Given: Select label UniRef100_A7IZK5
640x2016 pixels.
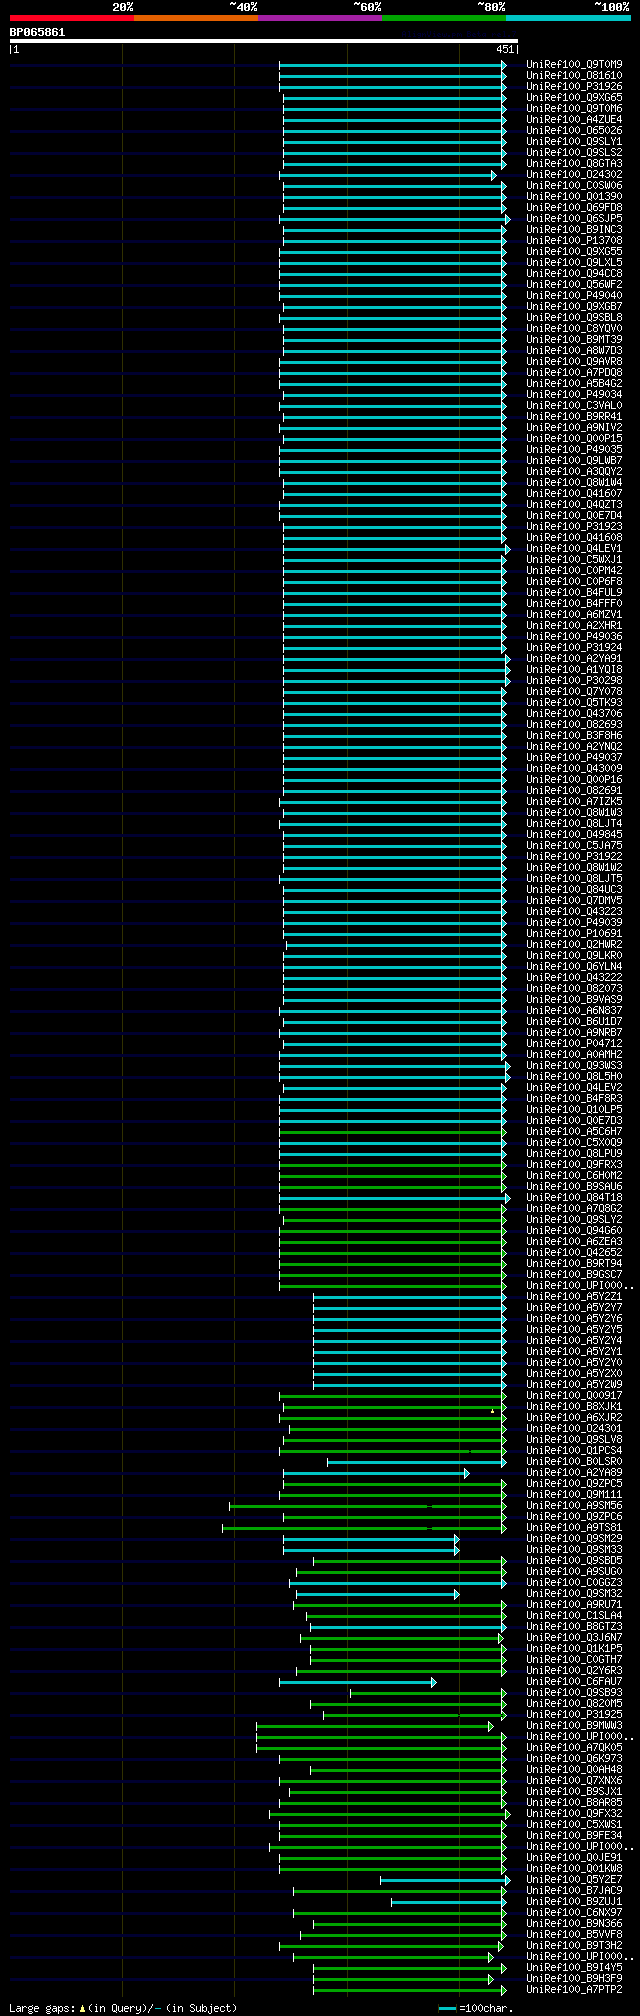Looking at the screenshot, I should click(x=574, y=802).
